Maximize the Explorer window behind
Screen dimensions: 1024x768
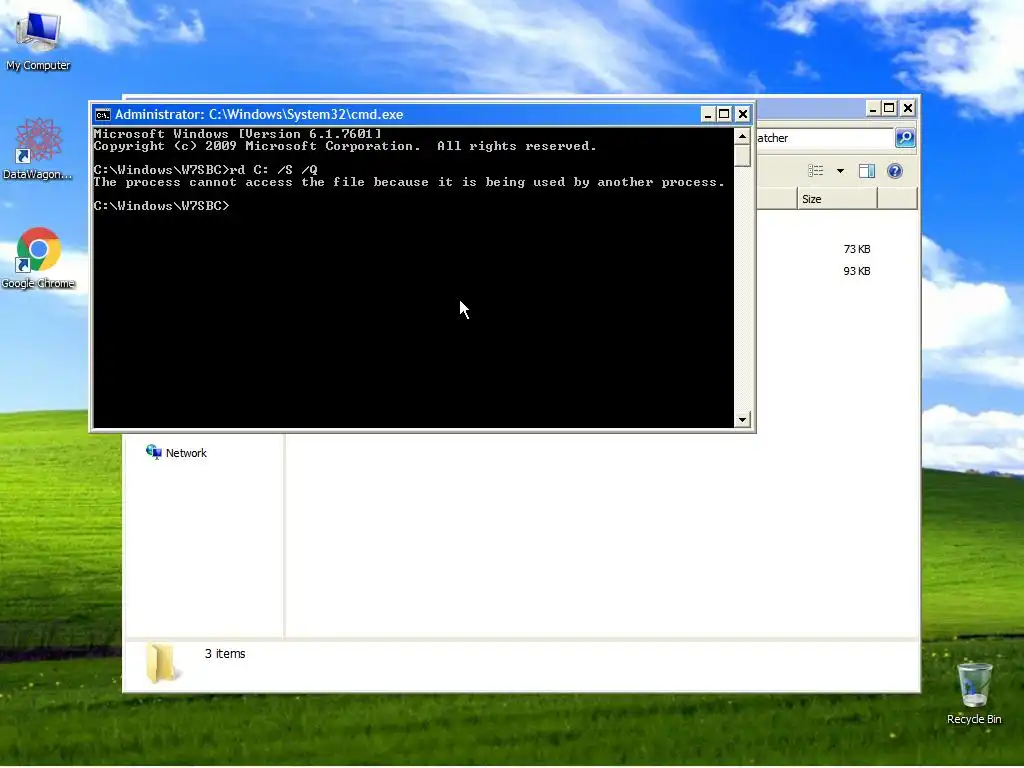[x=889, y=108]
